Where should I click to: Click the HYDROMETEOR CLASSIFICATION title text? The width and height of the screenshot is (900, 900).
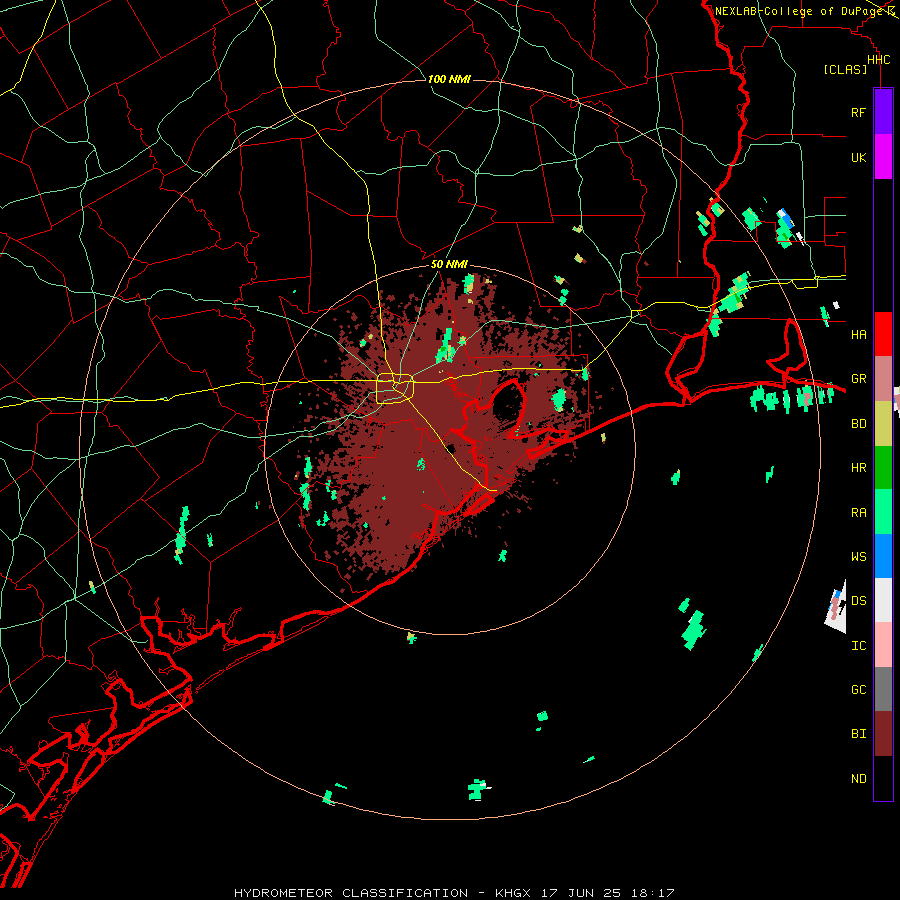(351, 893)
